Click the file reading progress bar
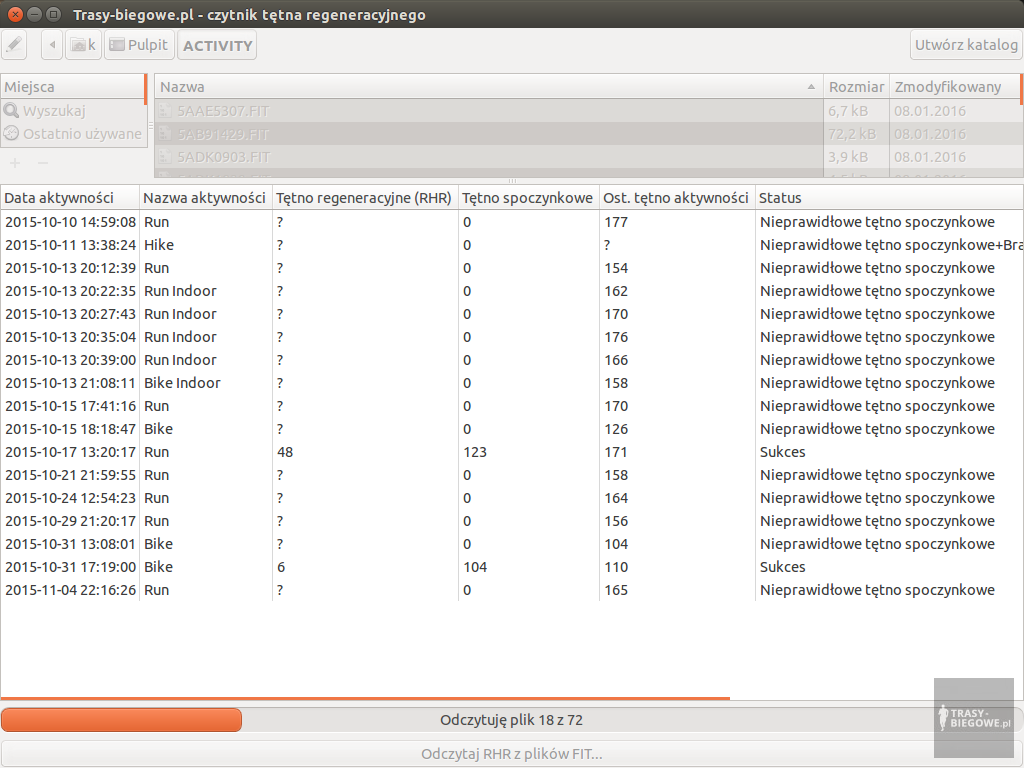Viewport: 1024px width, 768px height. tap(511, 720)
